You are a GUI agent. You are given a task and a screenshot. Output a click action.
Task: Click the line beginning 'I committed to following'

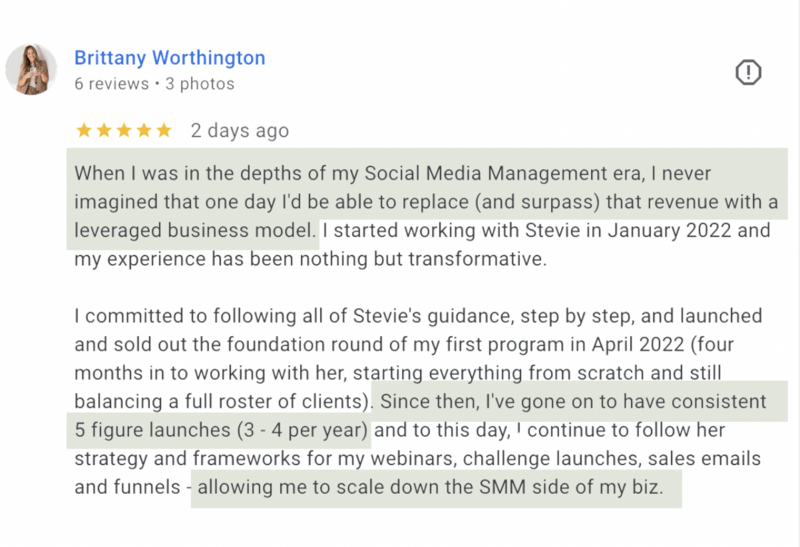point(418,316)
